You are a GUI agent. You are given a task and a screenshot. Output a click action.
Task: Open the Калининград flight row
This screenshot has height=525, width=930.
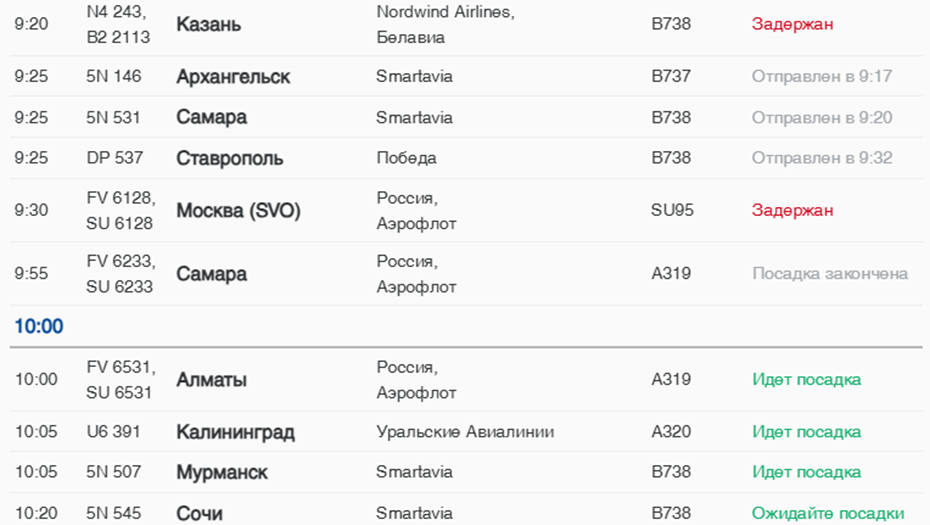click(235, 433)
